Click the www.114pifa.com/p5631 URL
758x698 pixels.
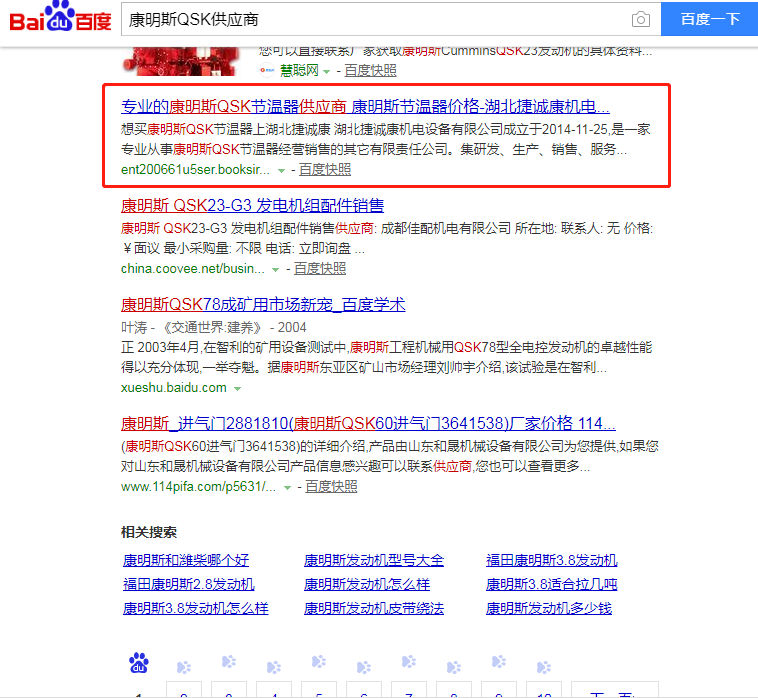point(198,487)
